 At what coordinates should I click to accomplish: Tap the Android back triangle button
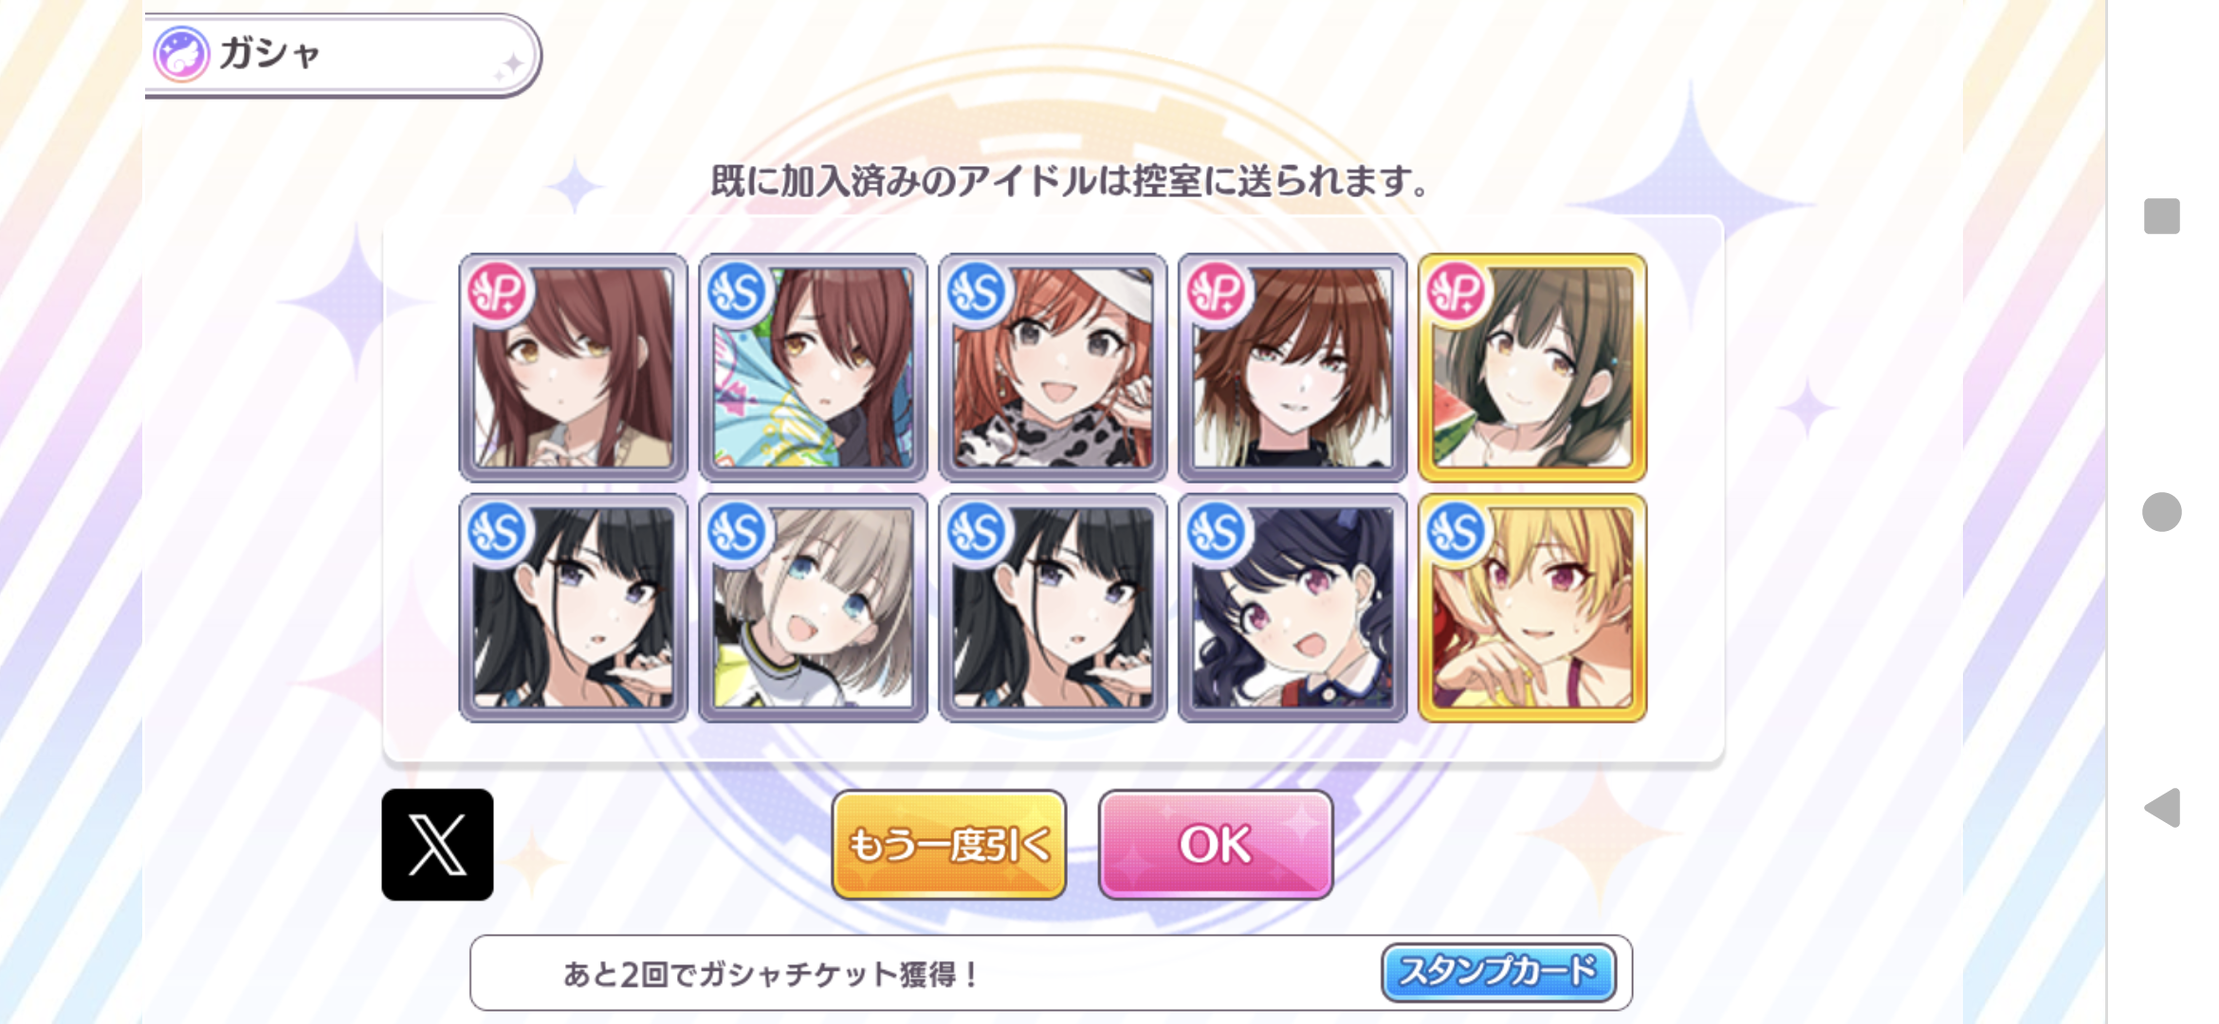[x=2162, y=807]
